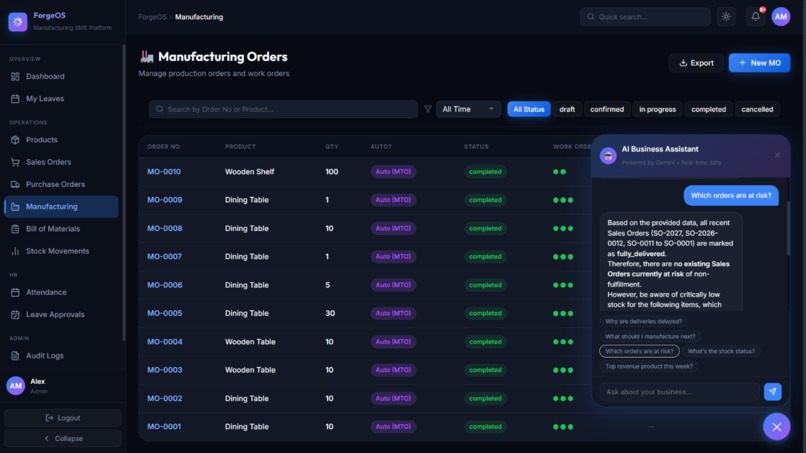Open order MO-0003
This screenshot has width=806, height=453.
tap(164, 370)
